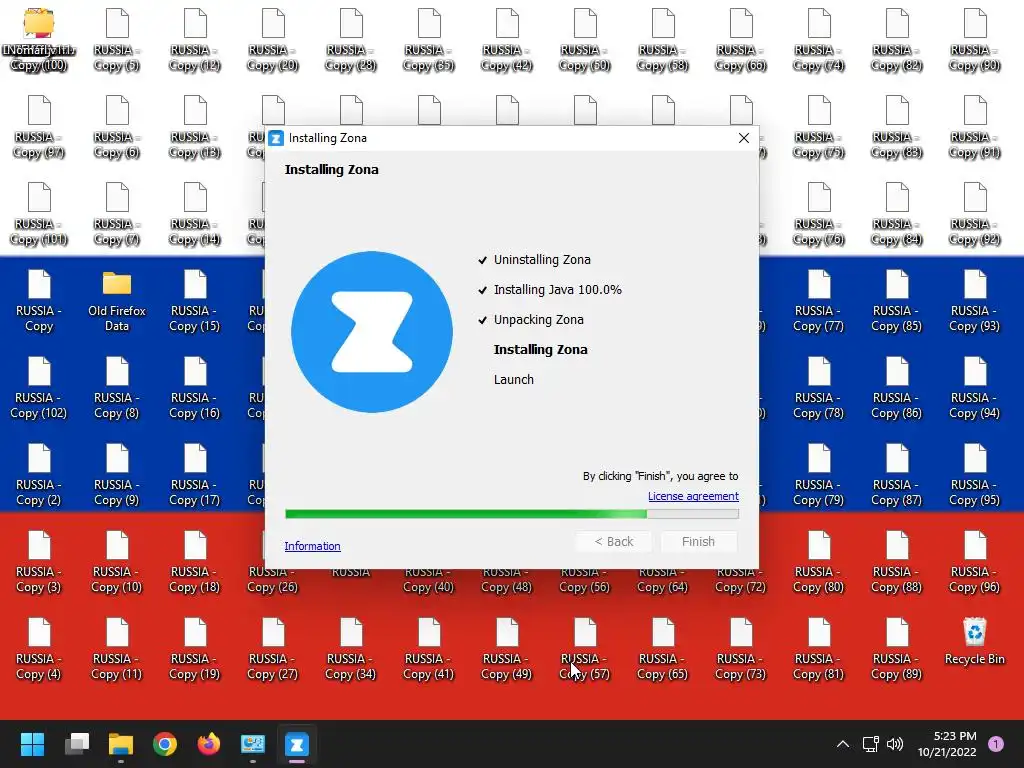Select the RUSSIA - Copy (4) file

click(39, 648)
